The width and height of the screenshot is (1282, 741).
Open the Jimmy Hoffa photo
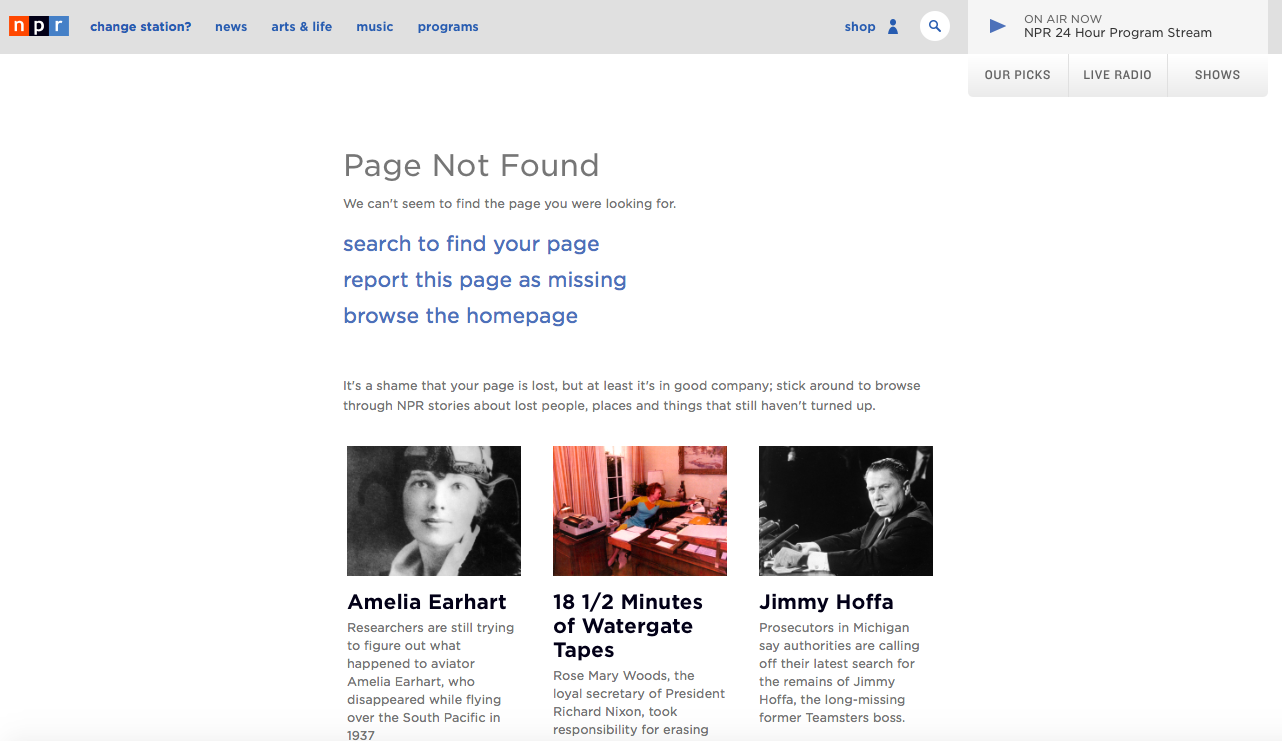click(x=846, y=511)
